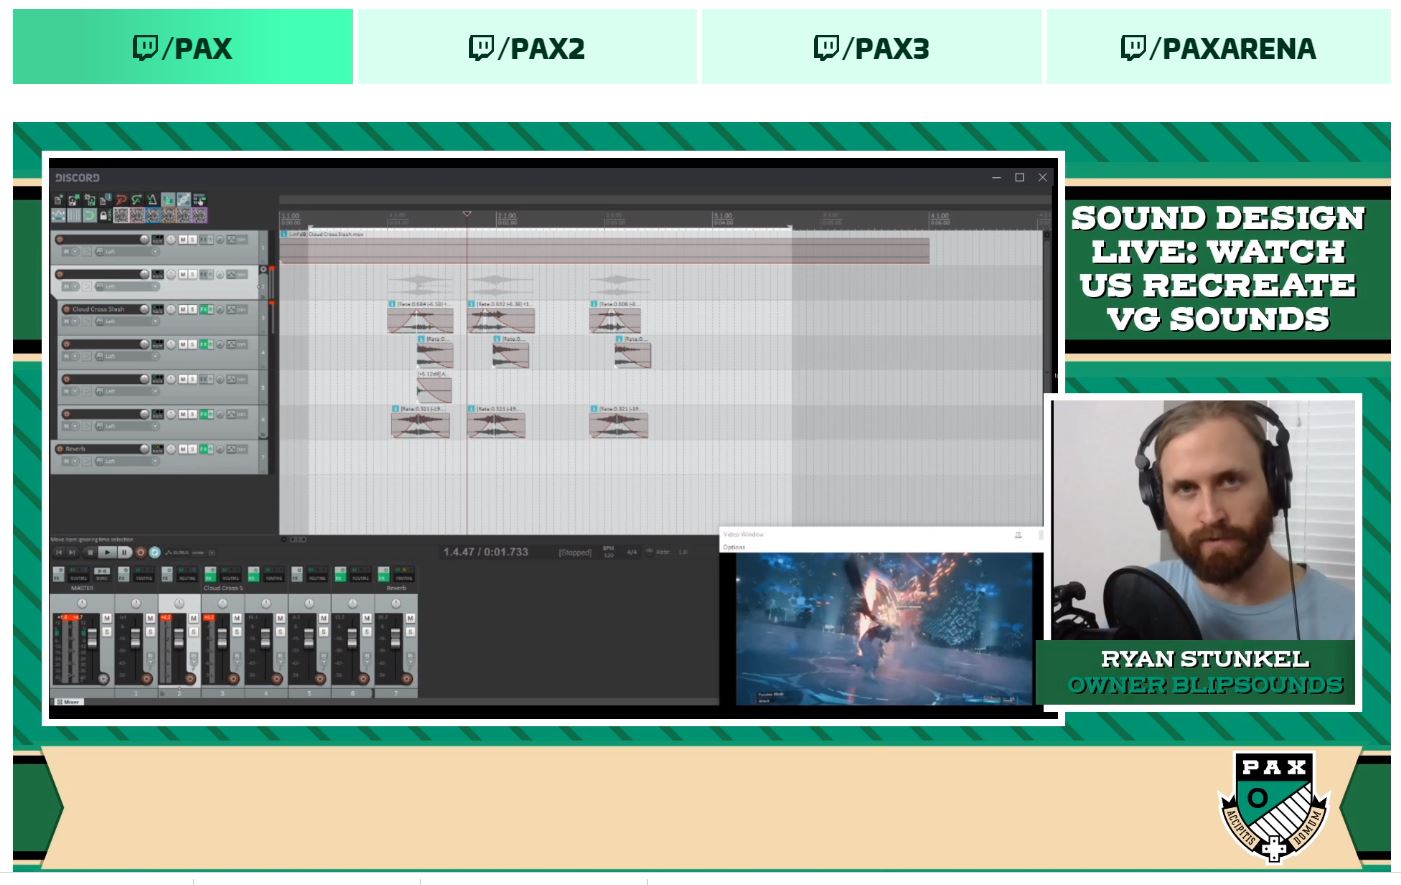1401x885 pixels.
Task: Open track 2 input Left dropdown
Action: pyautogui.click(x=128, y=286)
